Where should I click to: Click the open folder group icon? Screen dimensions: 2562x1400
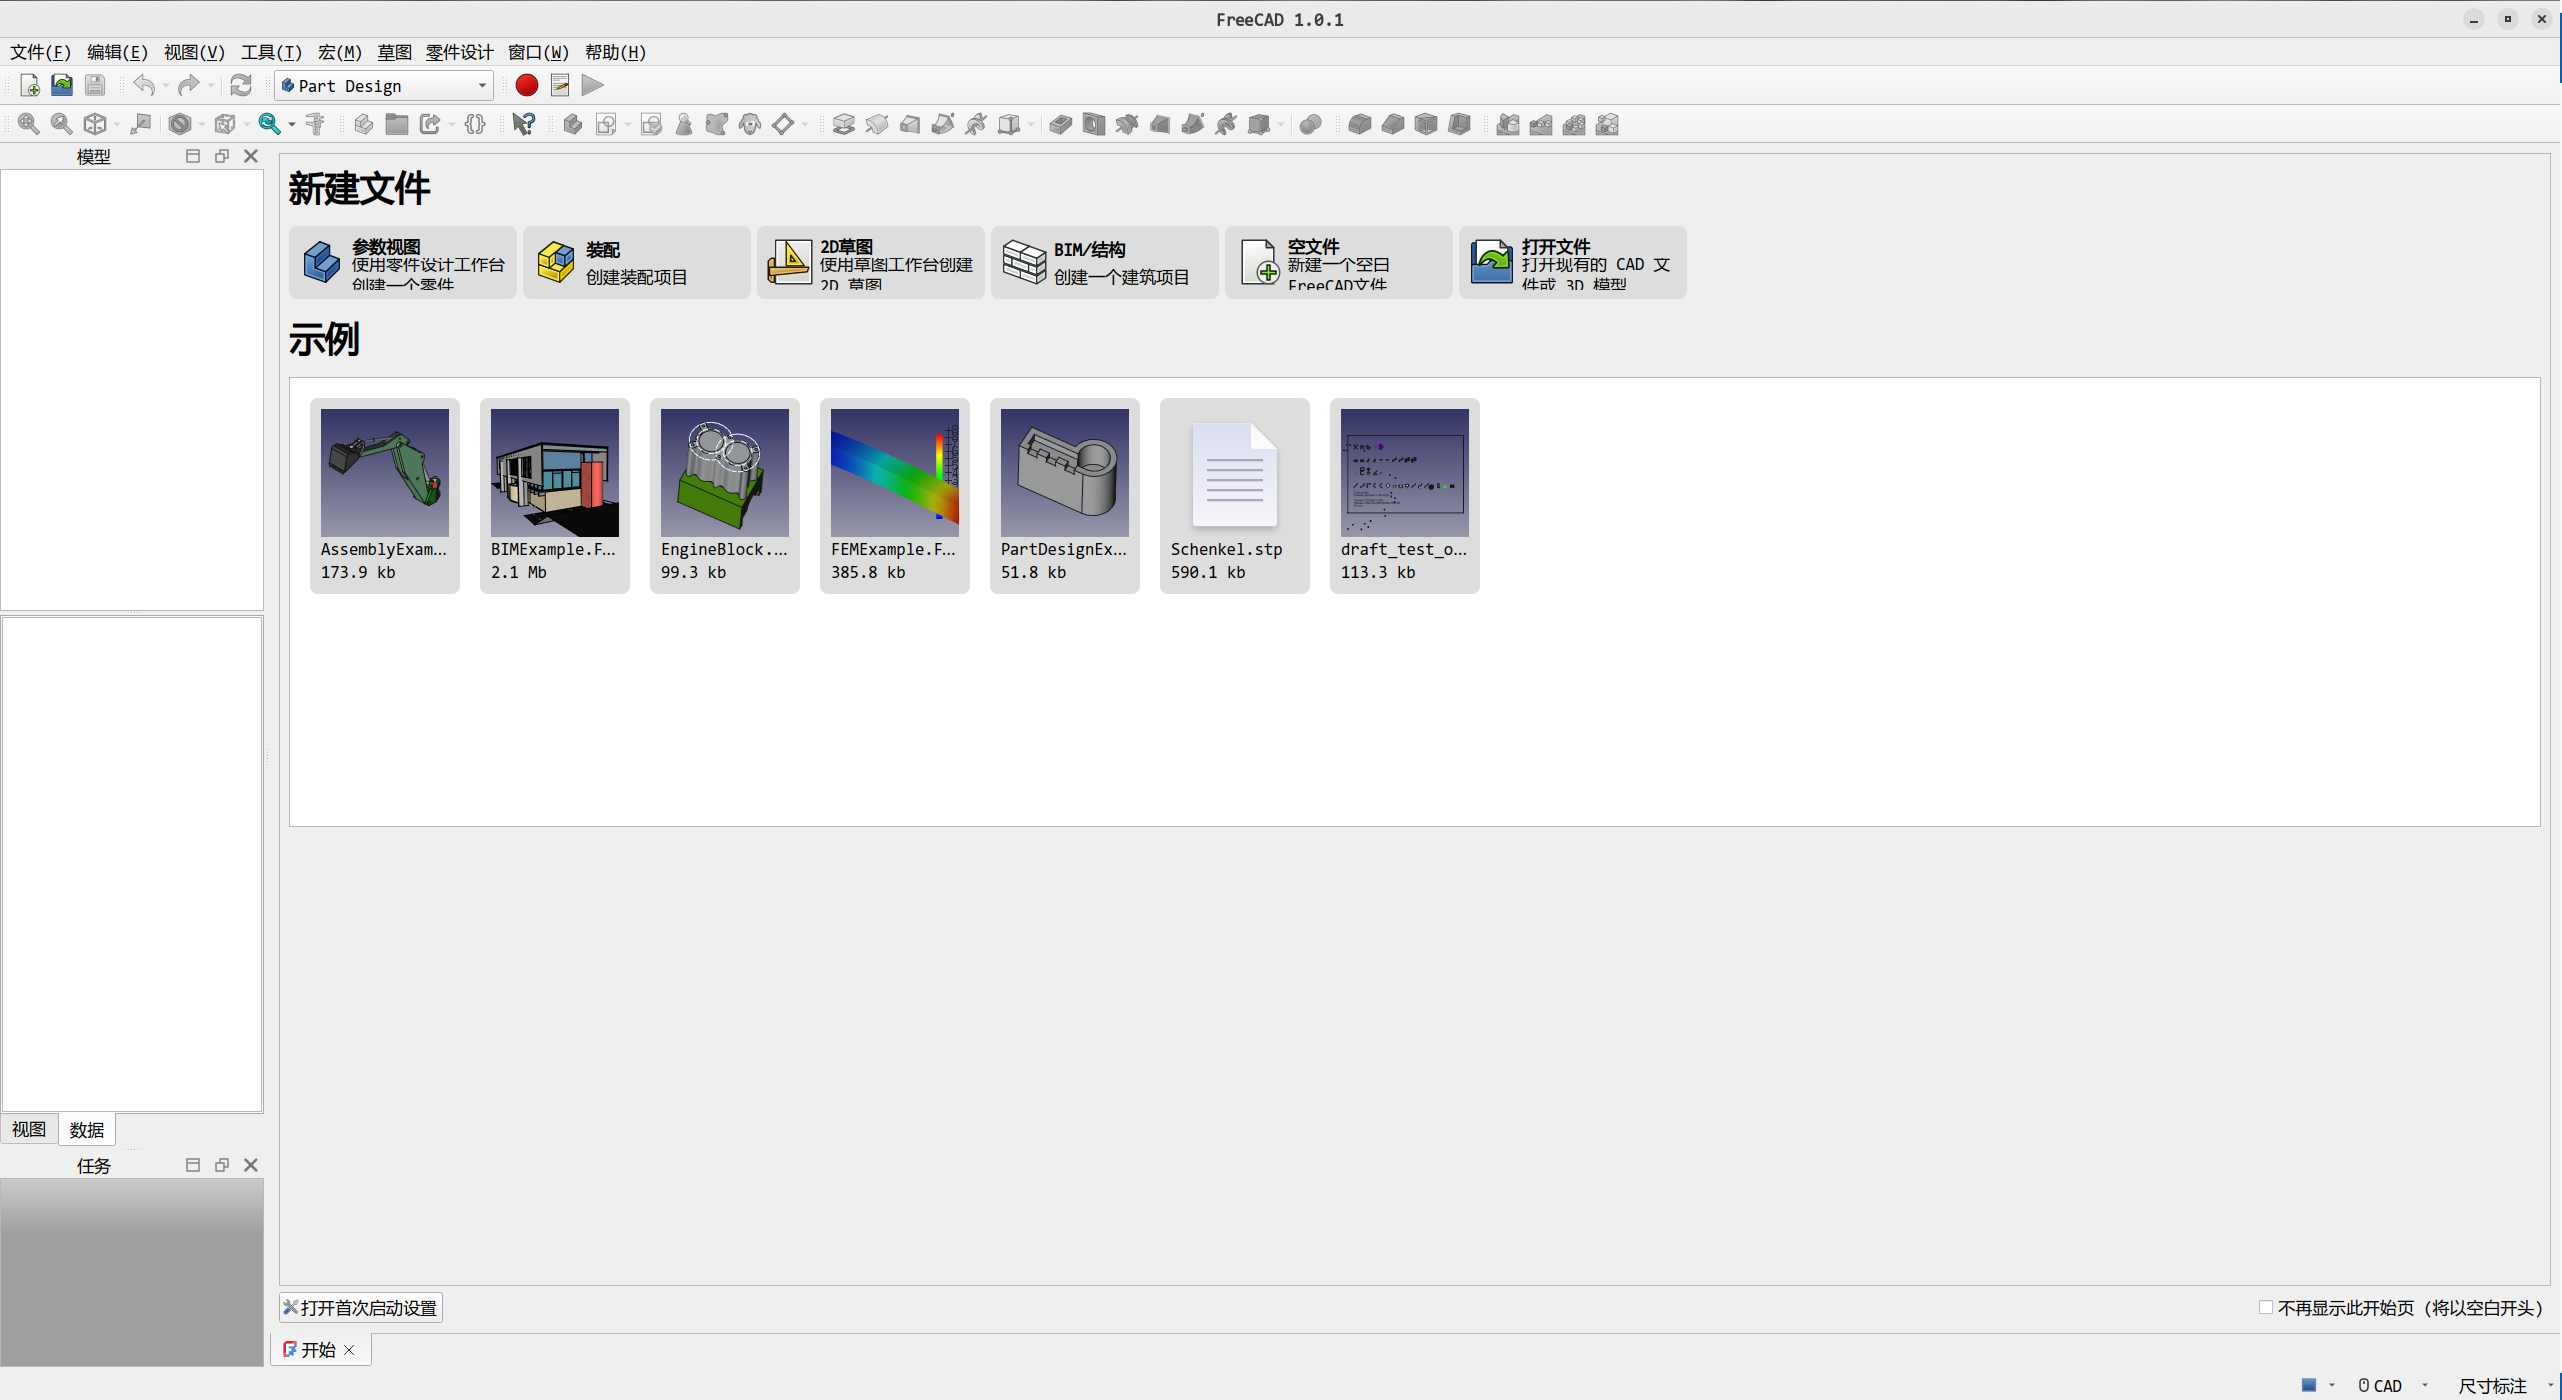click(397, 124)
